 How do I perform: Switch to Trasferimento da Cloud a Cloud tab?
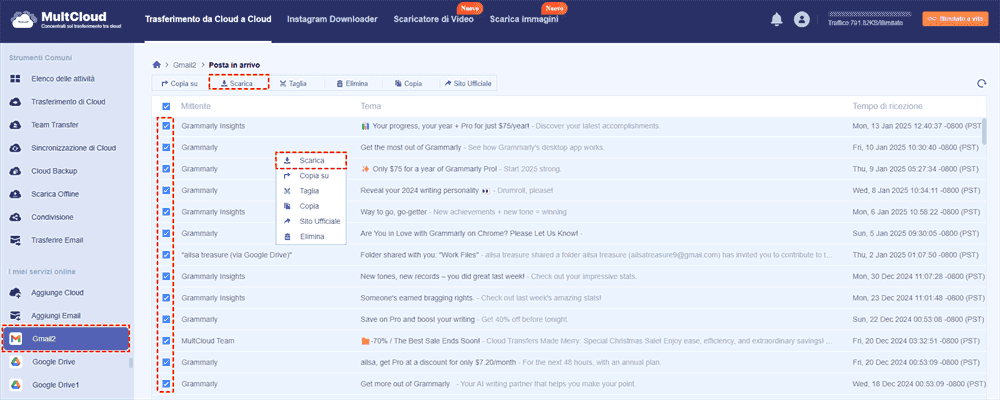pos(208,19)
